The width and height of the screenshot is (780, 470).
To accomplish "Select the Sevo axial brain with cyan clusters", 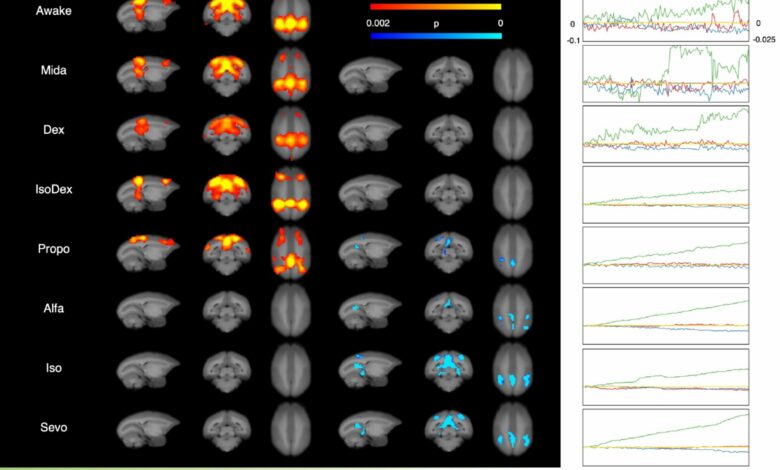I will tap(513, 430).
